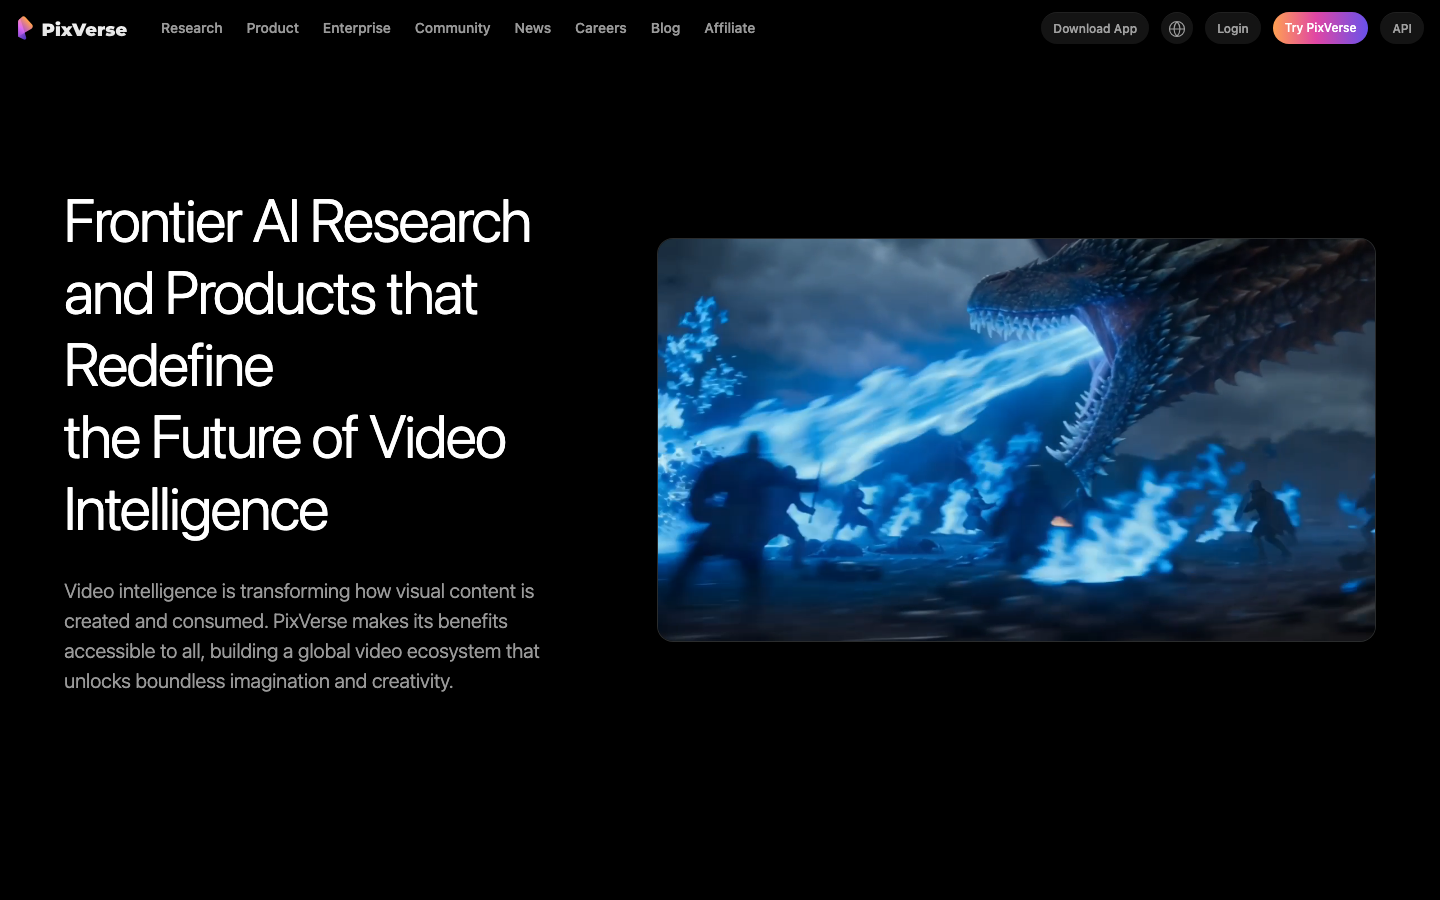The width and height of the screenshot is (1440, 900).
Task: Open the Community nav item
Action: point(453,28)
